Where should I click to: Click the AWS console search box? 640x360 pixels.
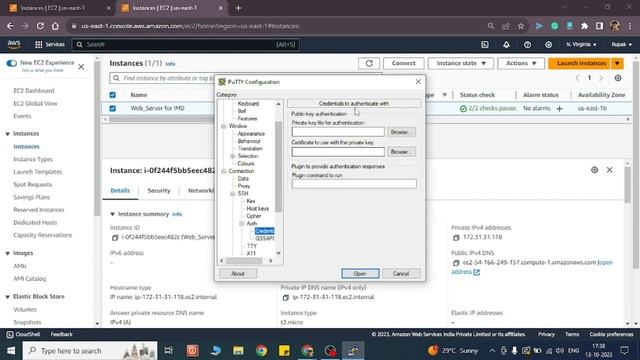pyautogui.click(x=186, y=44)
